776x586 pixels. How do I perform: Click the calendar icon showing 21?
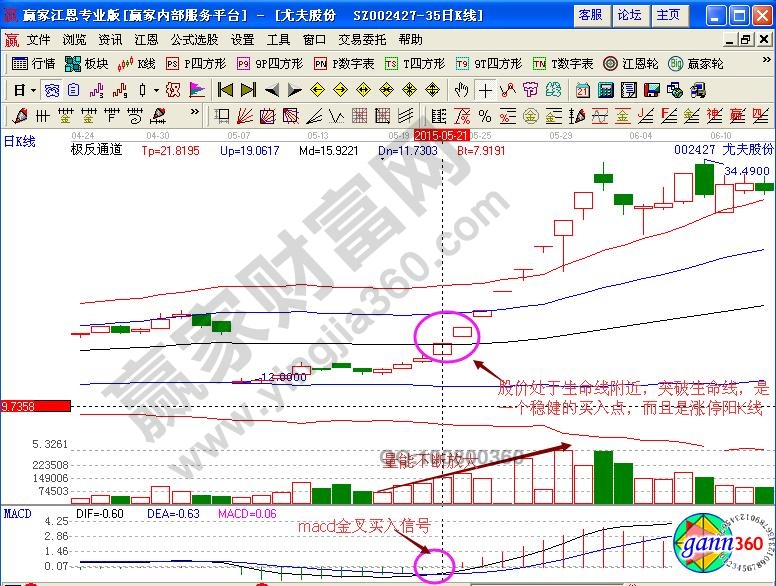click(x=582, y=90)
